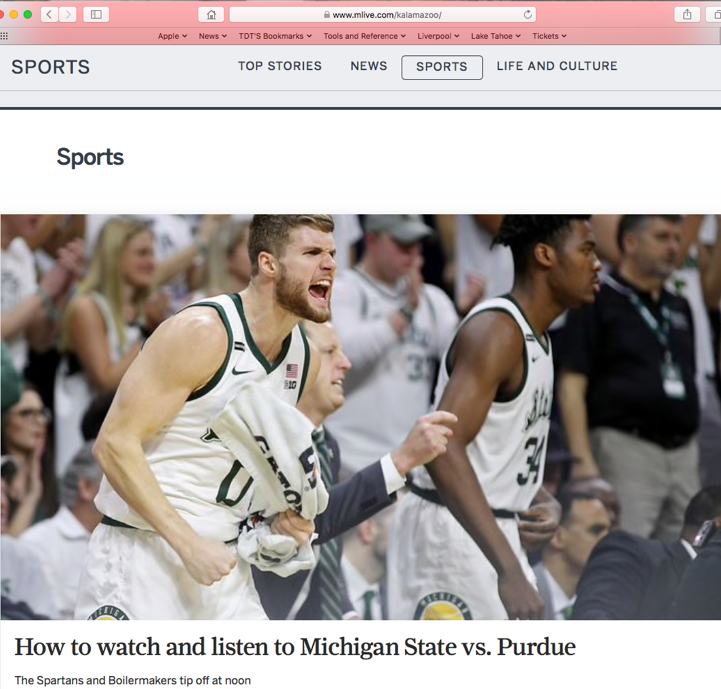Click the bookmarks grid icon
This screenshot has height=689, width=721.
click(x=5, y=36)
